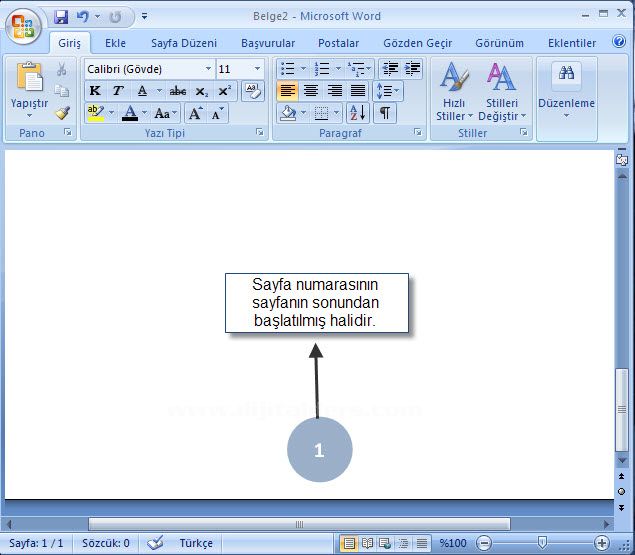This screenshot has height=555, width=635.
Task: Switch to Full Screen Reading view
Action: point(367,543)
